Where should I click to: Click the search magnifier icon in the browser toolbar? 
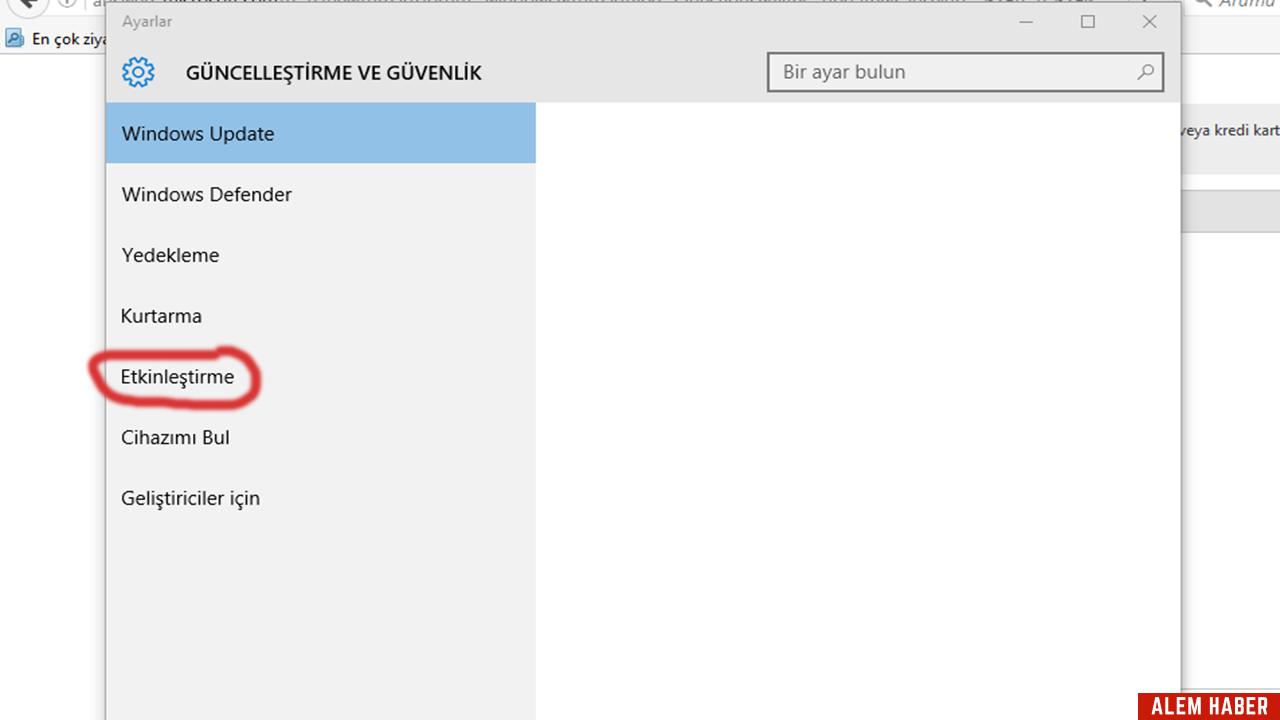click(x=1204, y=4)
